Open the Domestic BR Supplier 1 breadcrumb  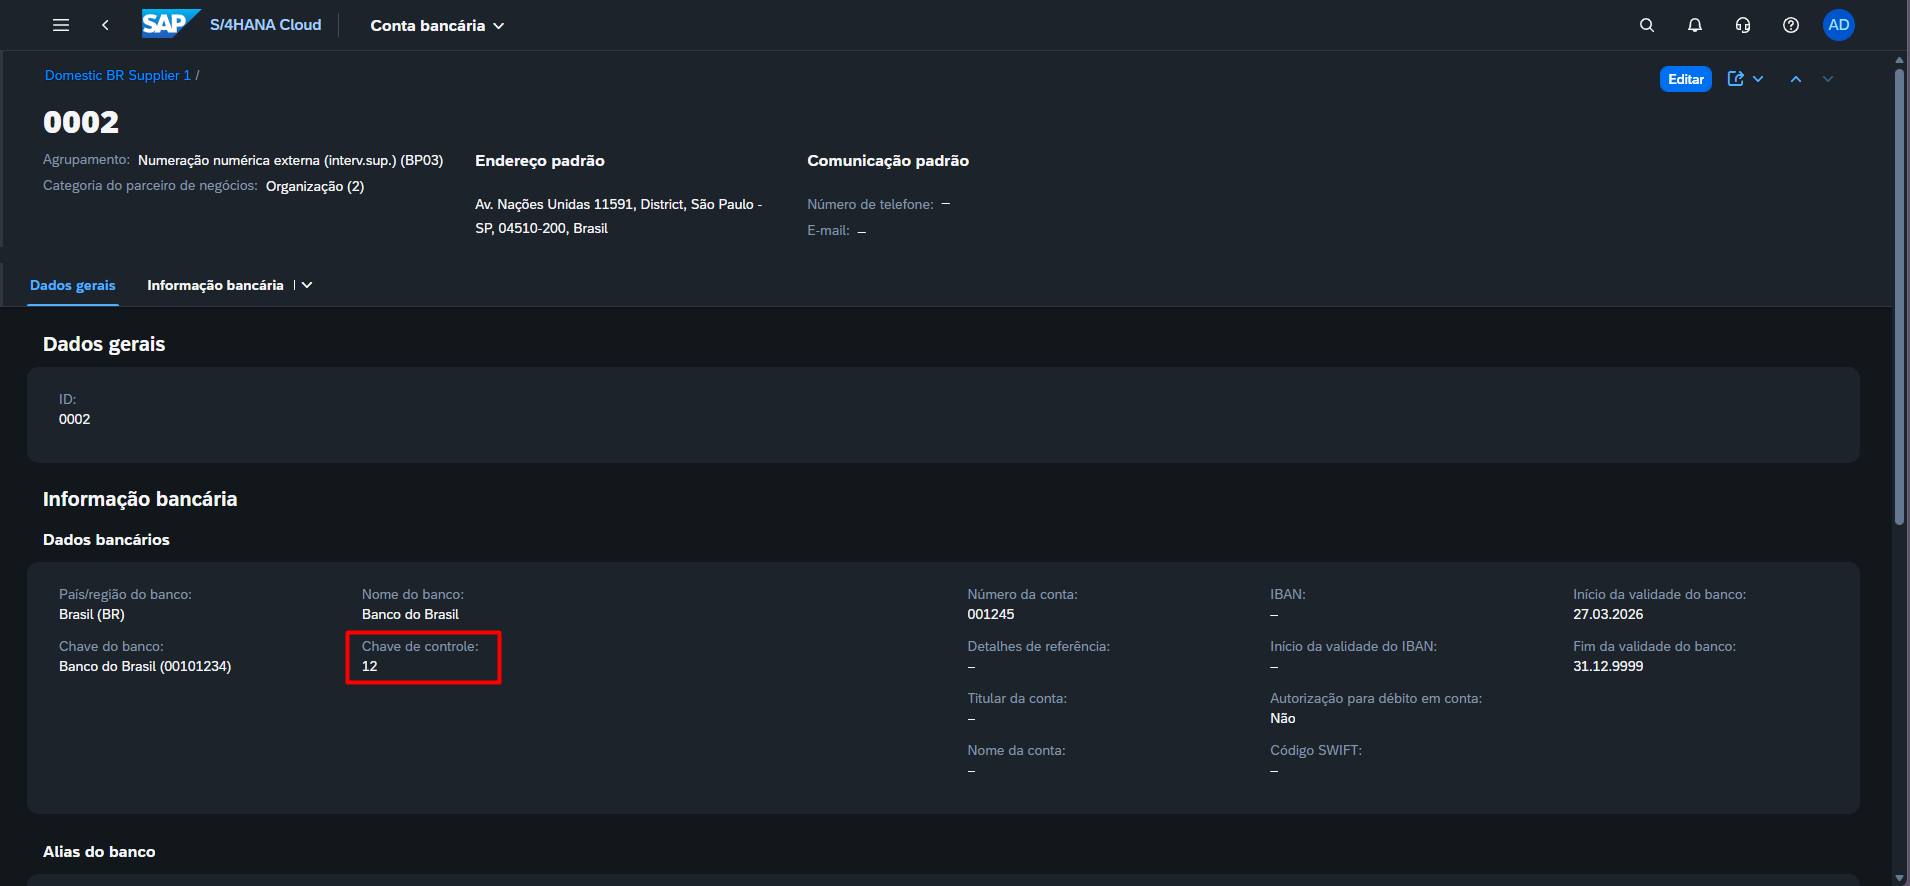[x=118, y=75]
